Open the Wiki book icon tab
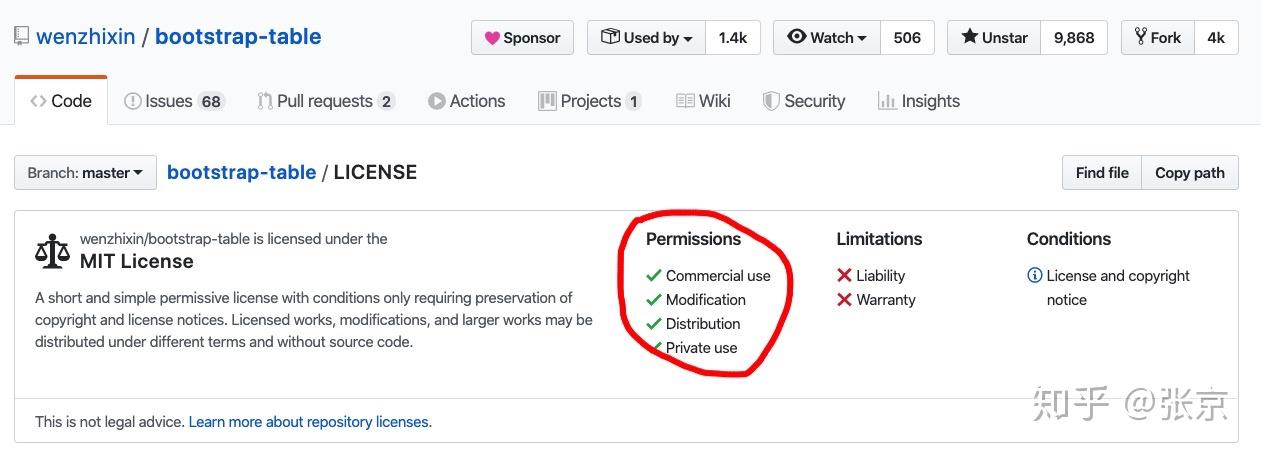Screen dimensions: 1261x454 685,101
